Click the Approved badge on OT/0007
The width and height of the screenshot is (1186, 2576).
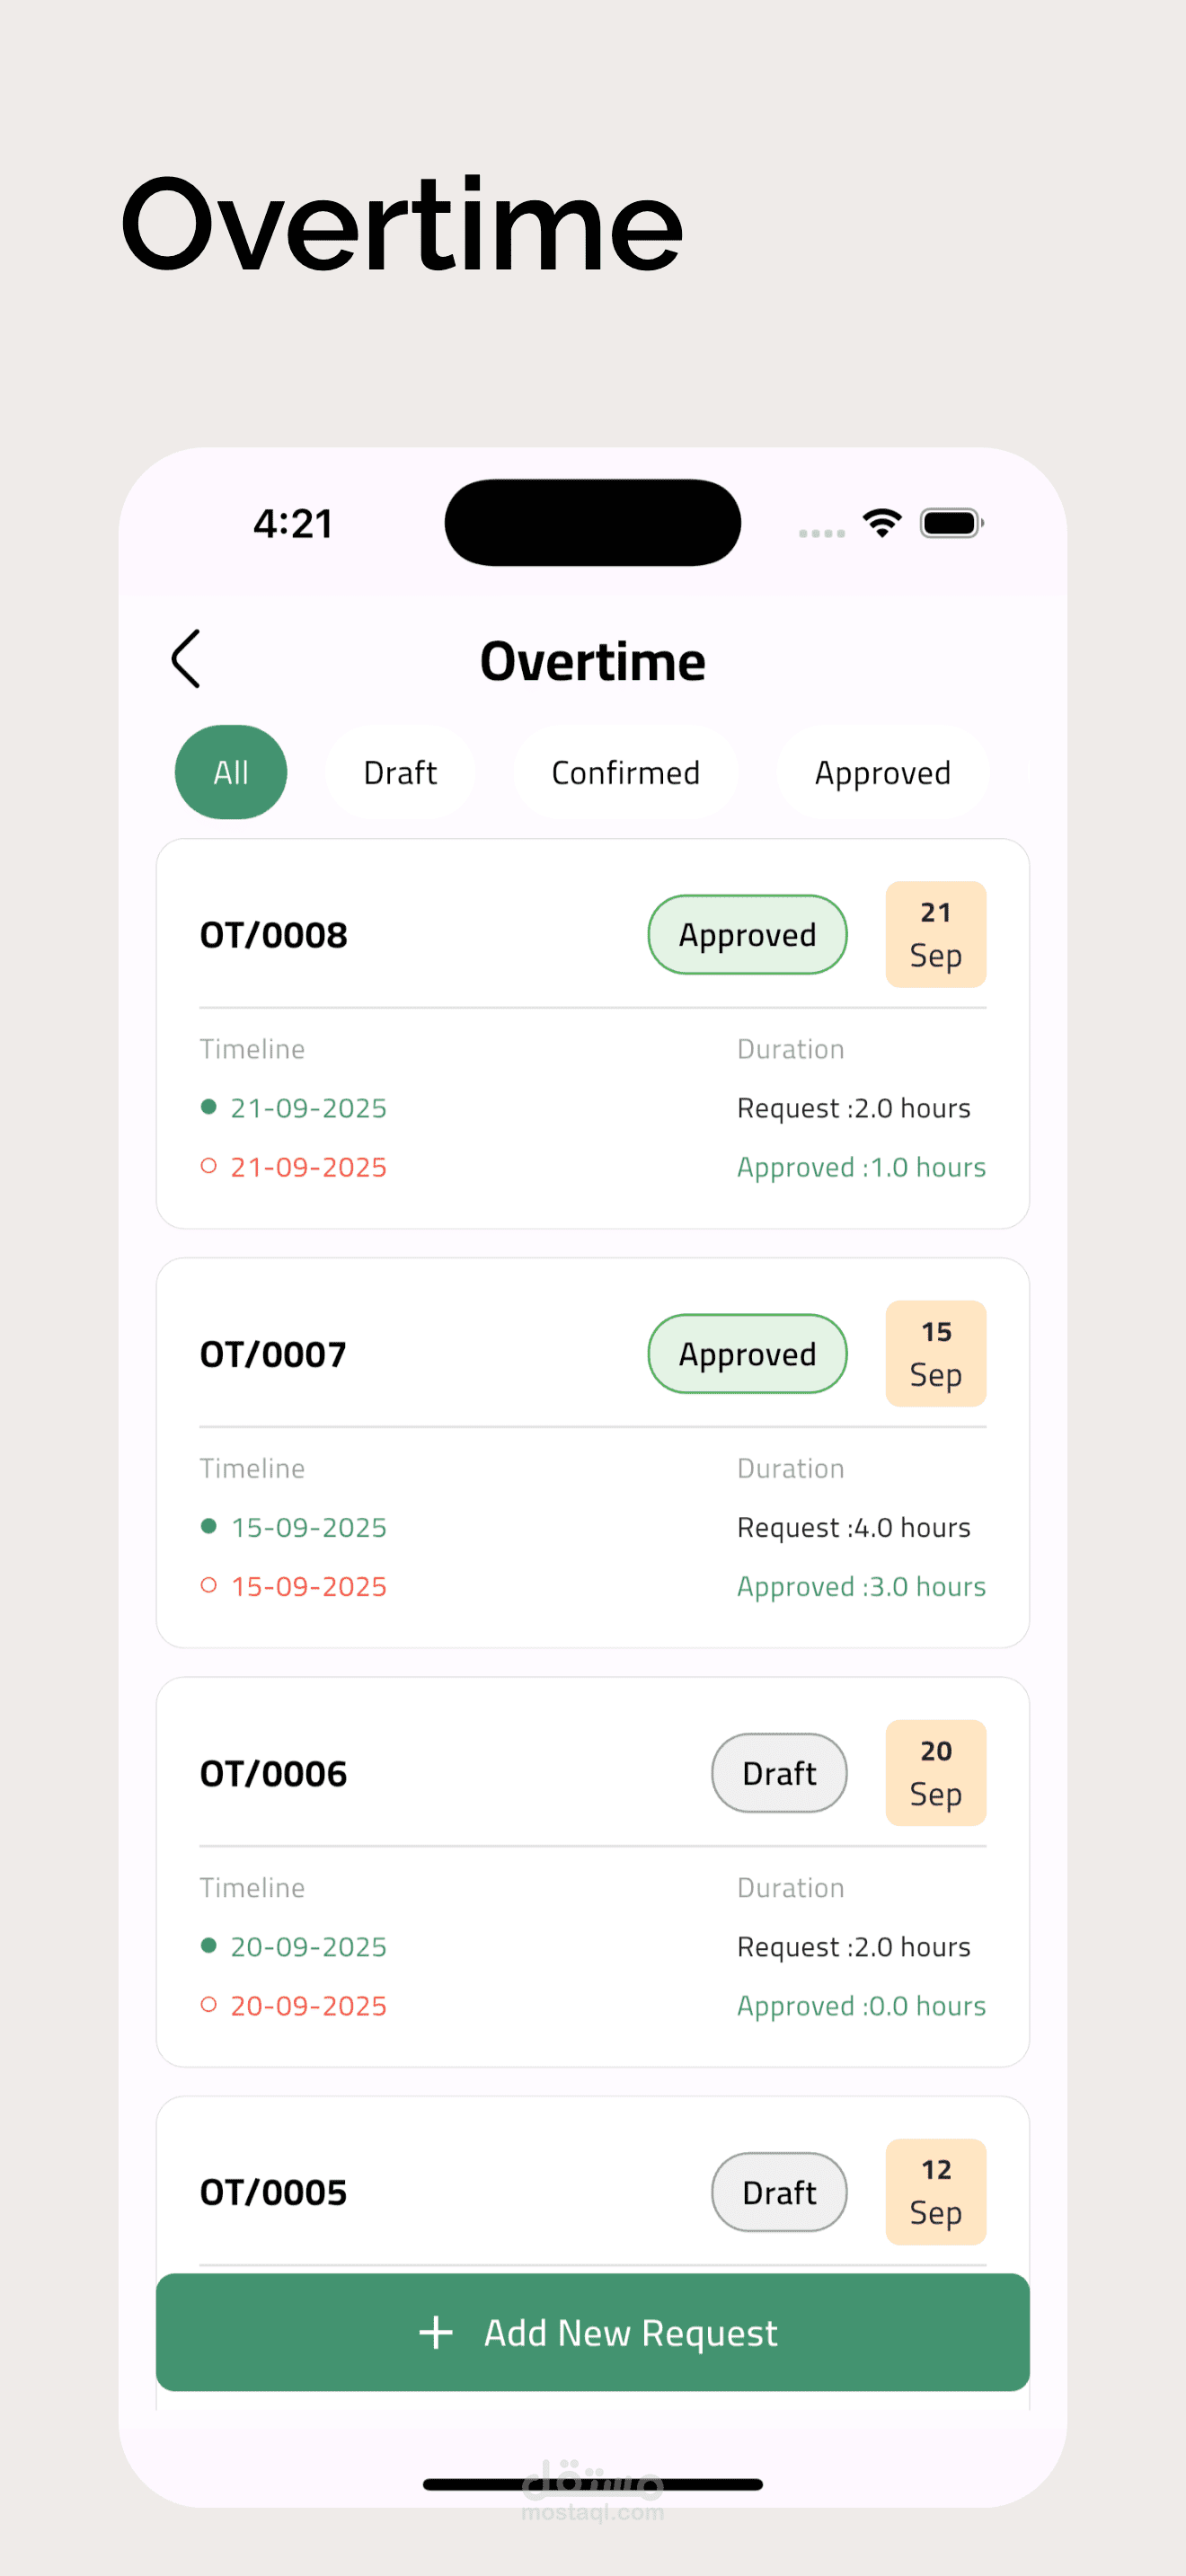pos(747,1354)
